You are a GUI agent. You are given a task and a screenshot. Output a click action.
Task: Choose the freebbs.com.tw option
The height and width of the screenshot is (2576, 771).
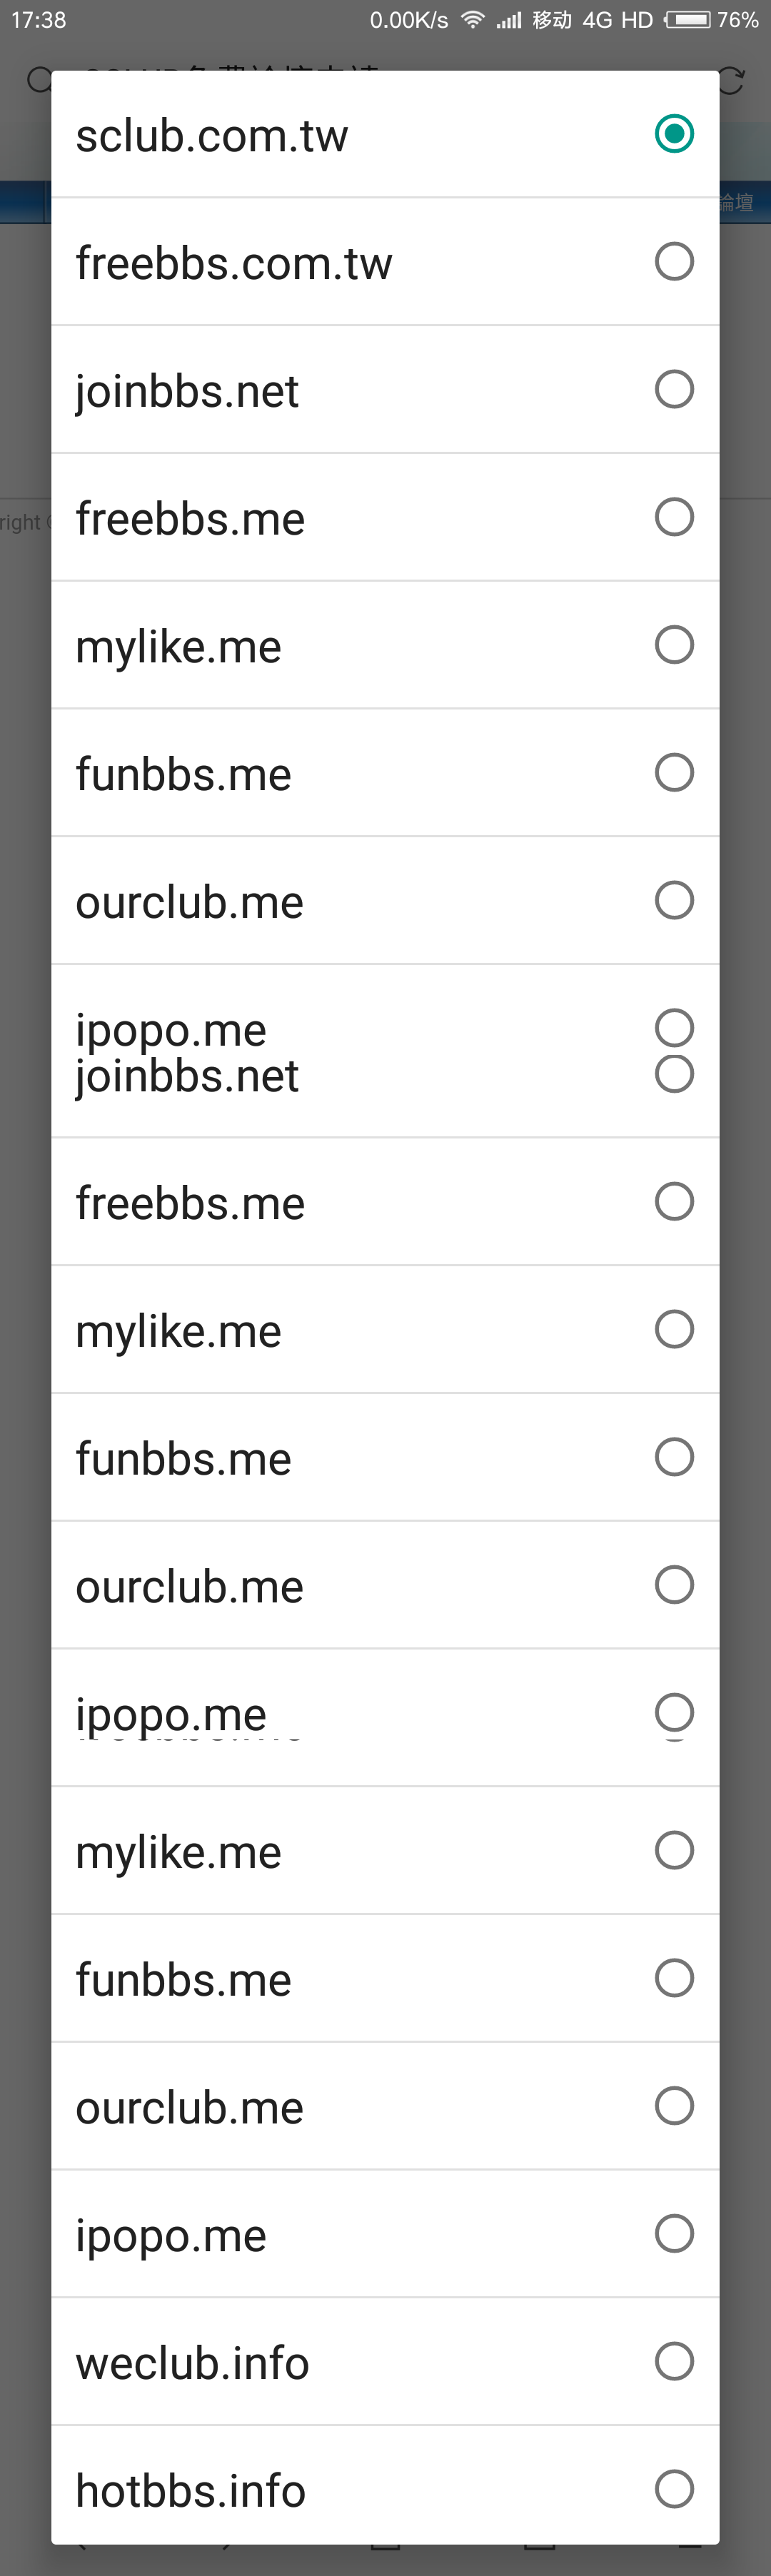tap(385, 262)
